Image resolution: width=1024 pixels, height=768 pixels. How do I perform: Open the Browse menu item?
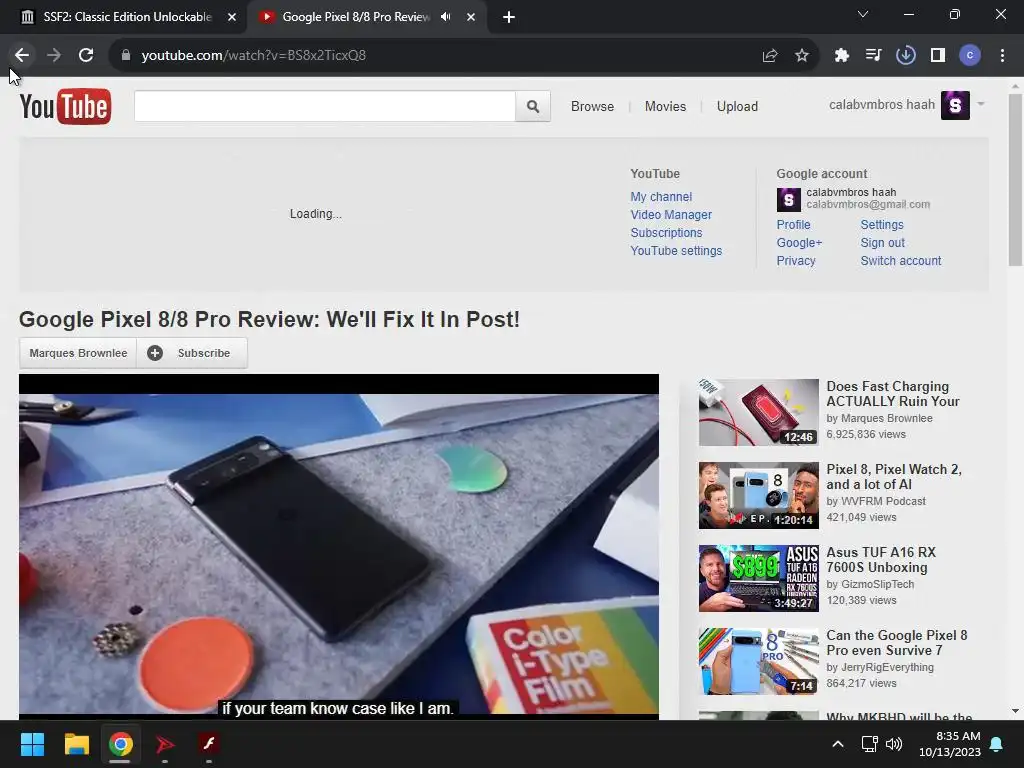point(592,106)
